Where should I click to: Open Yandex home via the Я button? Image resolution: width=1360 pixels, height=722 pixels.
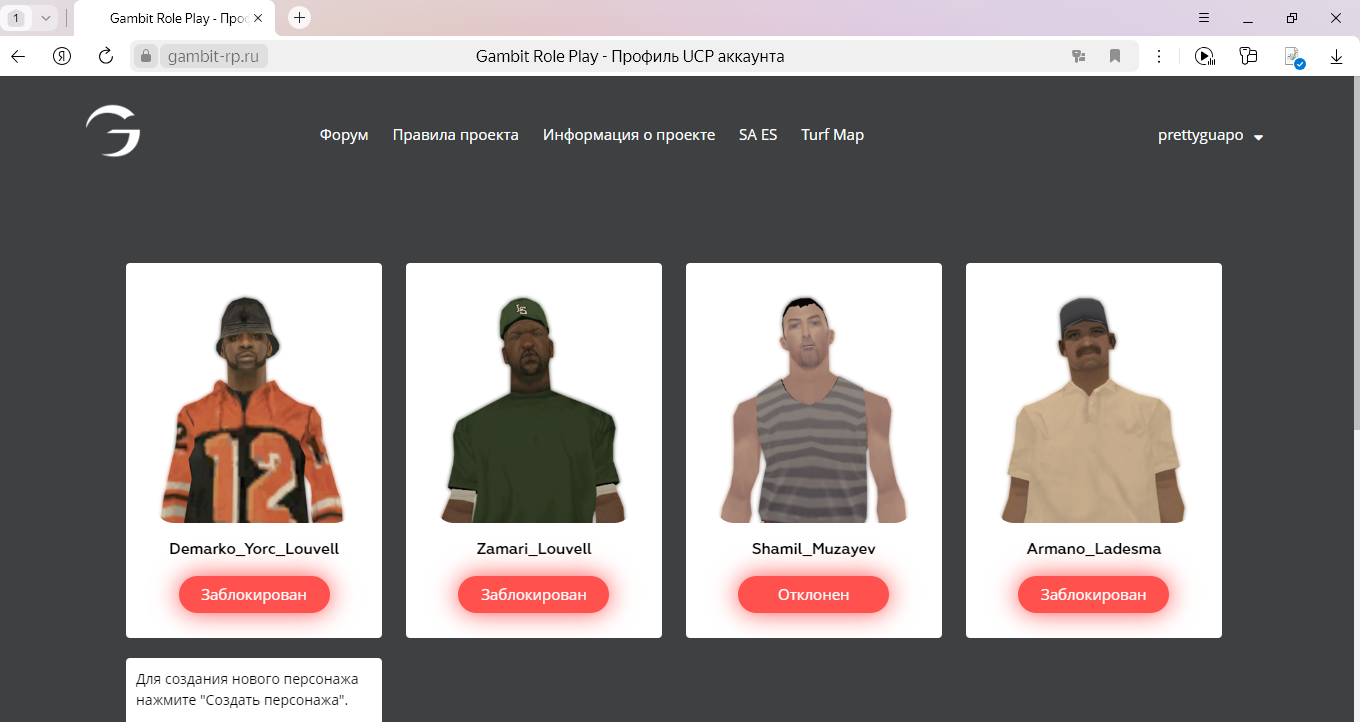pos(62,57)
